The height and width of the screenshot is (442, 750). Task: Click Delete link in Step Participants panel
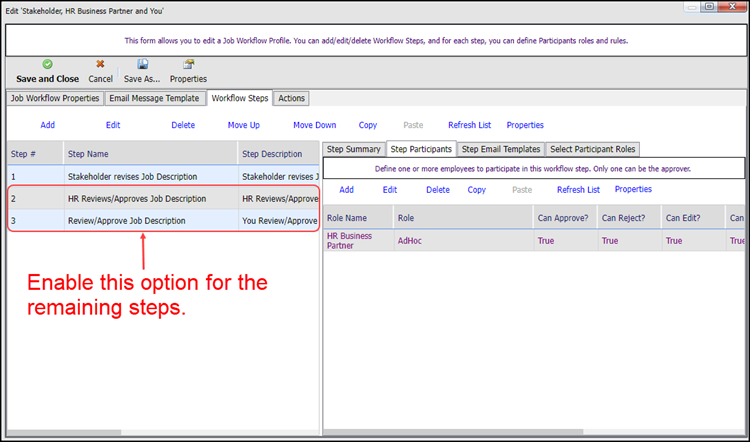click(438, 190)
